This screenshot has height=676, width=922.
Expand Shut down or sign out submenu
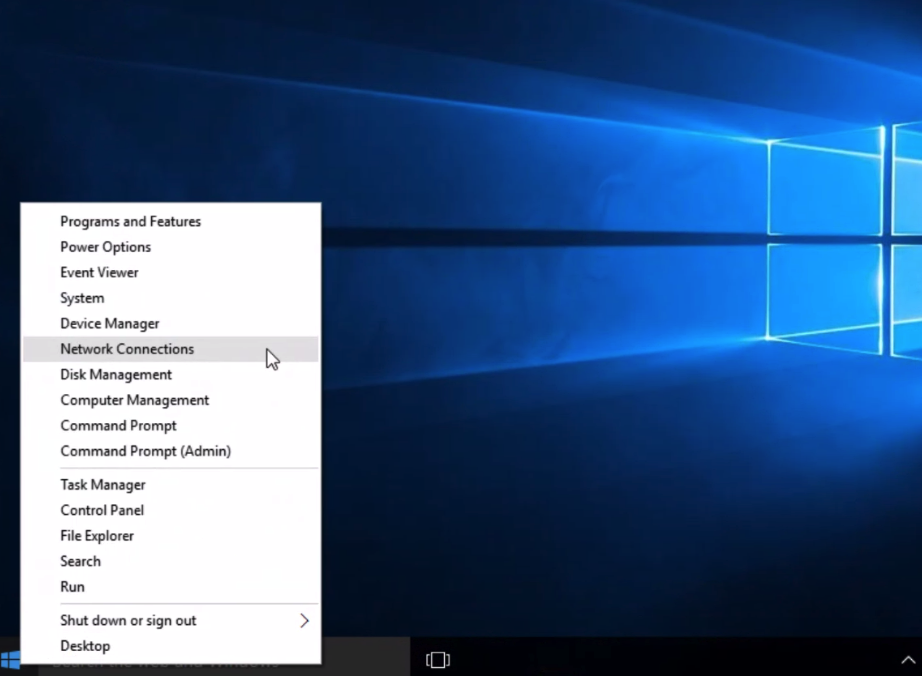click(171, 621)
